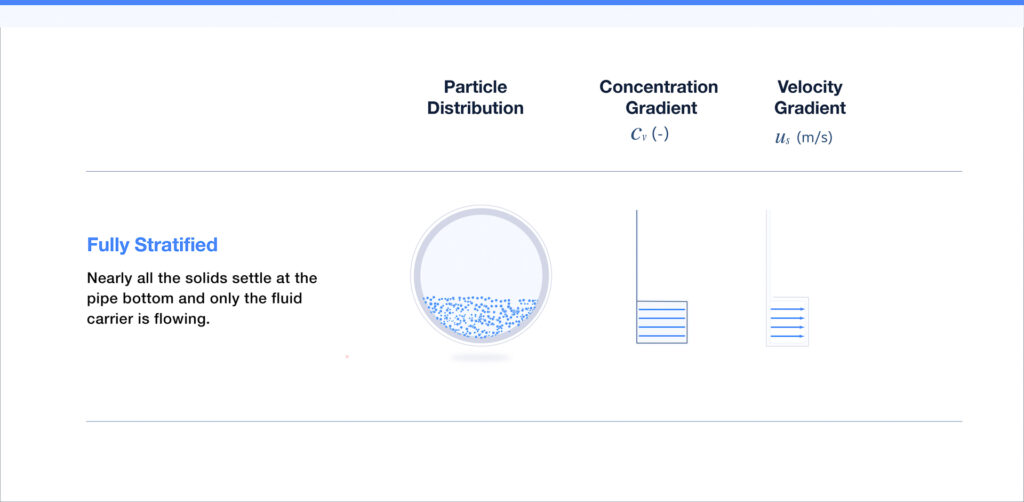Click the vertical axis of concentration chart
Image resolution: width=1024 pixels, height=502 pixels.
(637, 255)
